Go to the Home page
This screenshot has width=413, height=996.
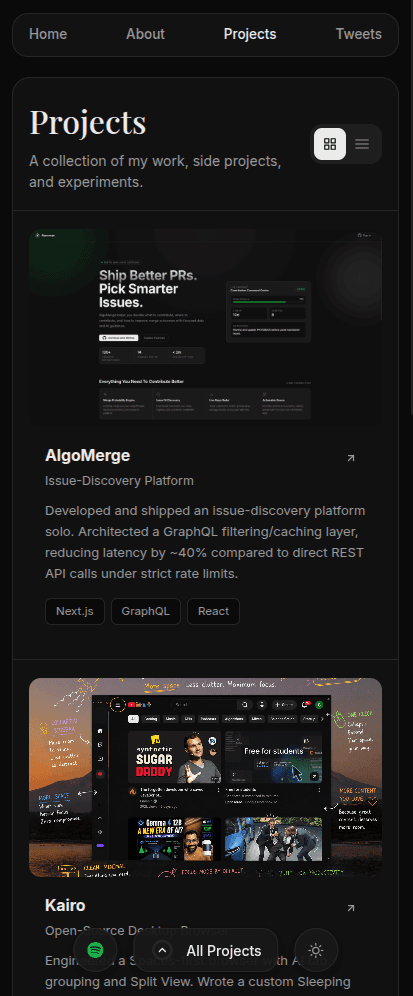pos(48,34)
